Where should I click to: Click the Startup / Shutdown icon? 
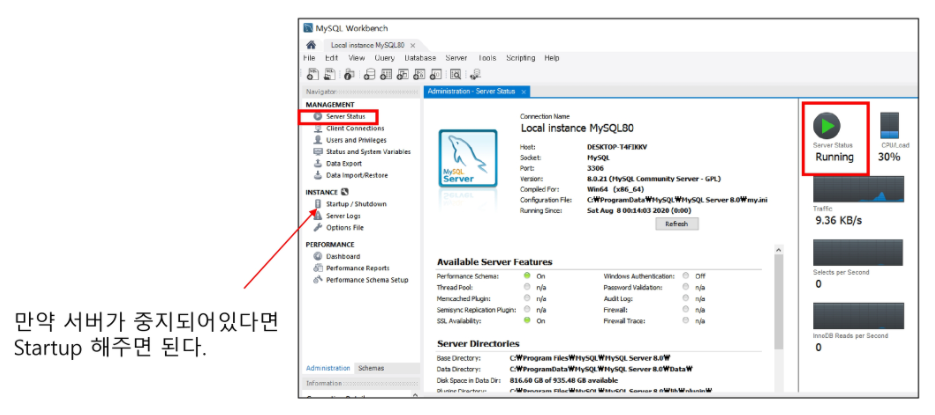click(x=318, y=204)
